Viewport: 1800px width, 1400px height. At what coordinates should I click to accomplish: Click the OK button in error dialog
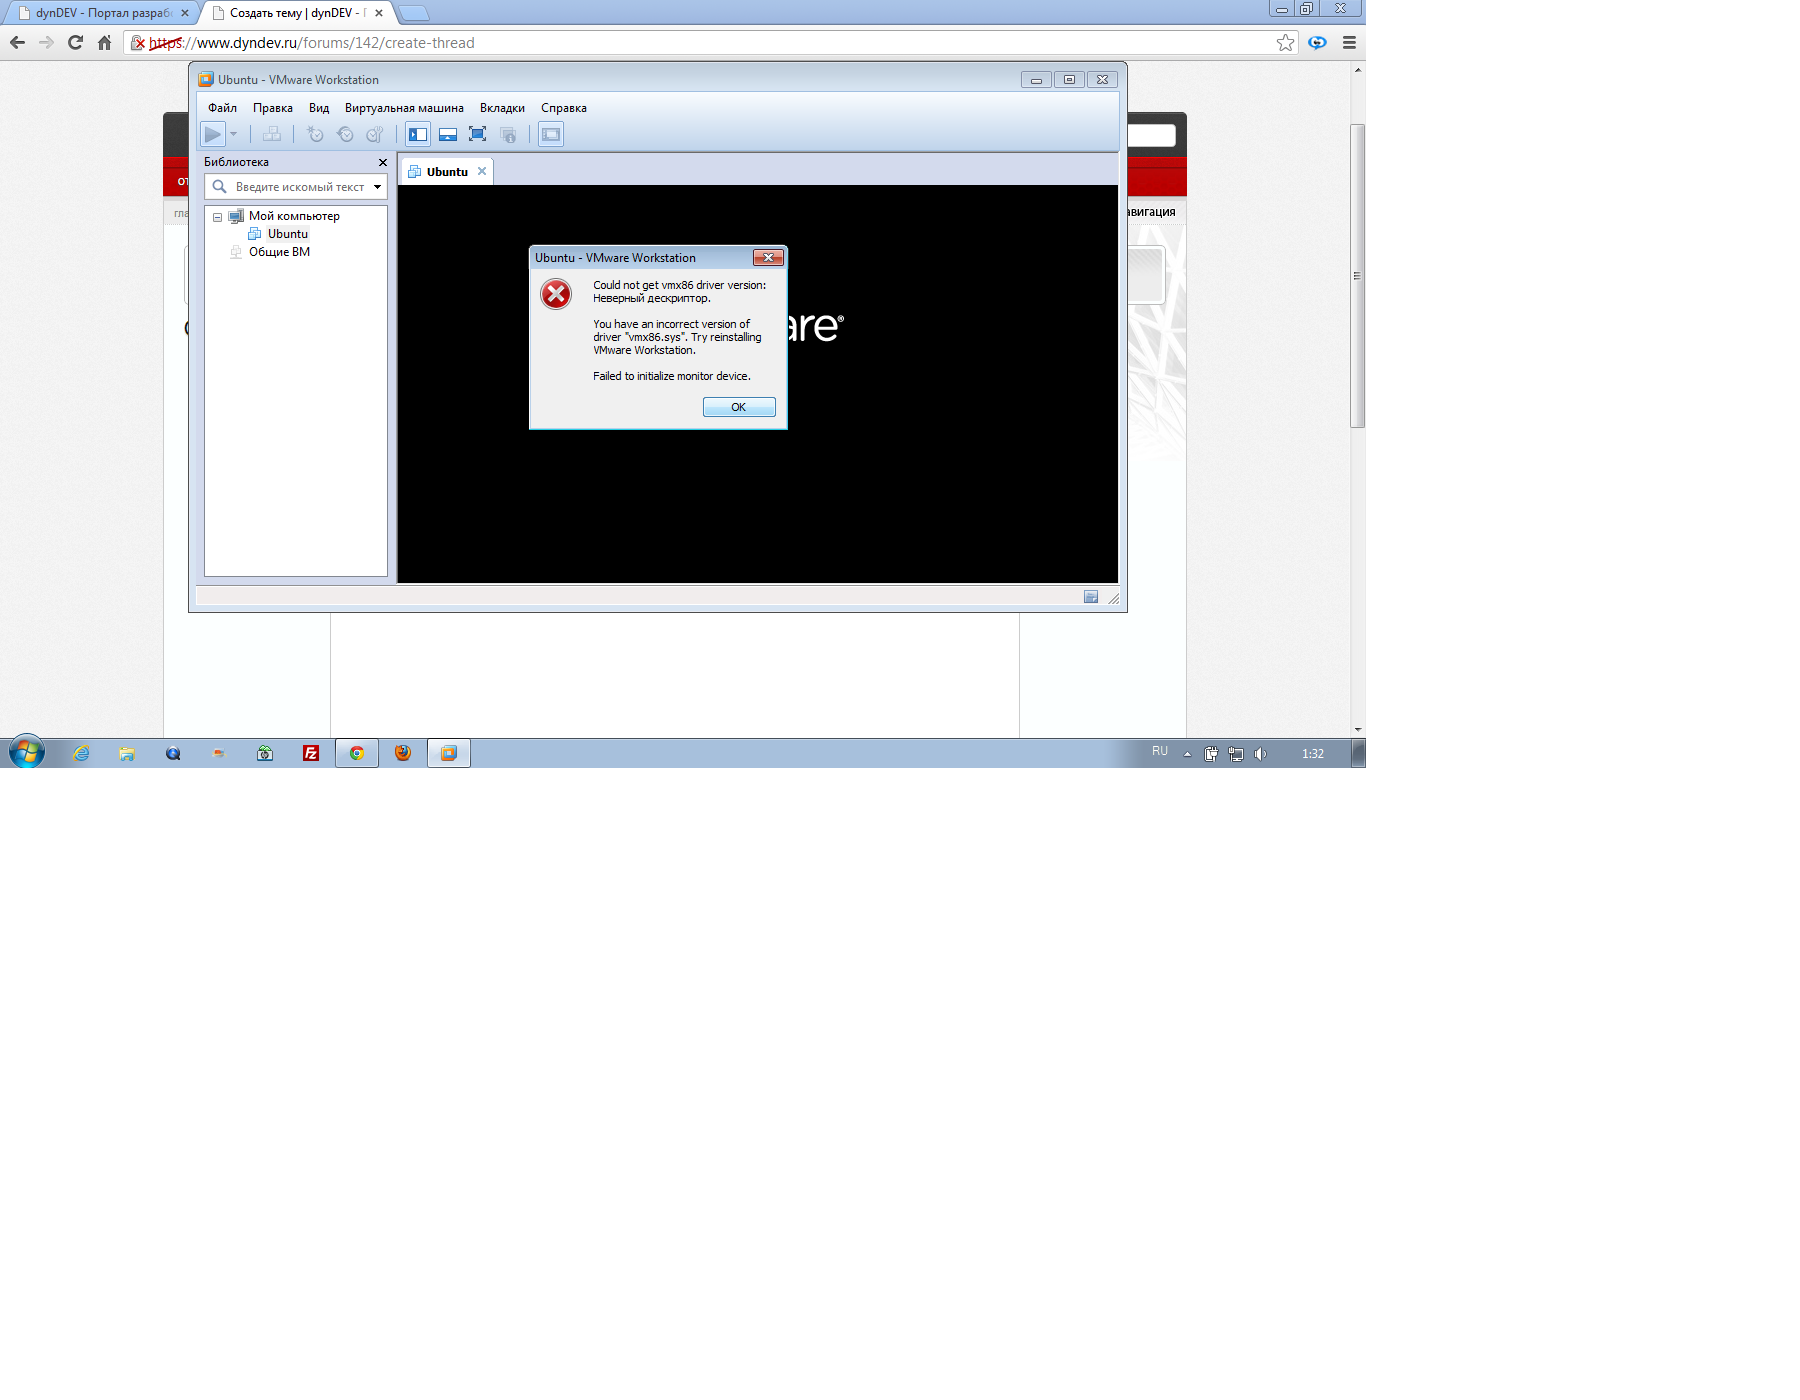[739, 407]
